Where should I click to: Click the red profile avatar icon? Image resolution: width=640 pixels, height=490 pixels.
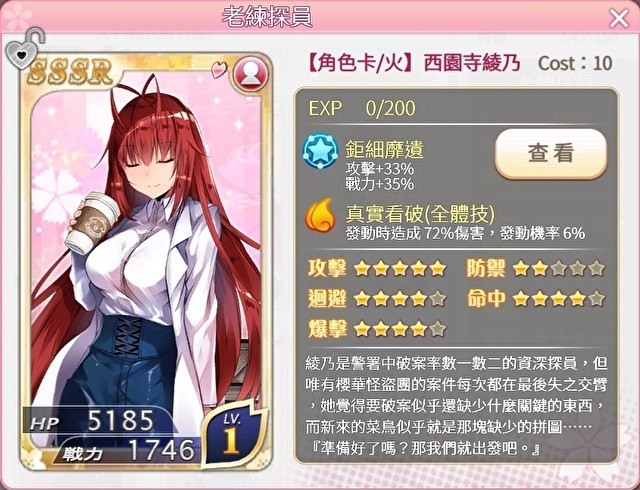pyautogui.click(x=250, y=74)
